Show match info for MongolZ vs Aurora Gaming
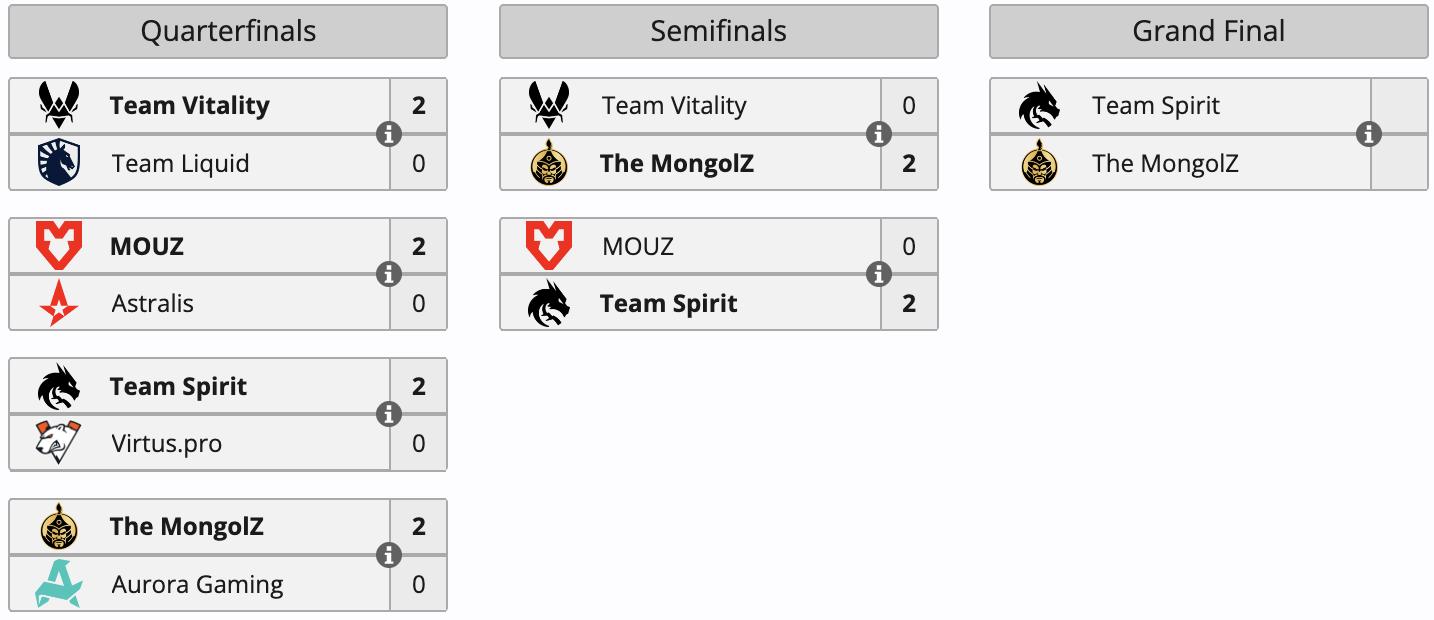The height and width of the screenshot is (620, 1434). coord(389,555)
